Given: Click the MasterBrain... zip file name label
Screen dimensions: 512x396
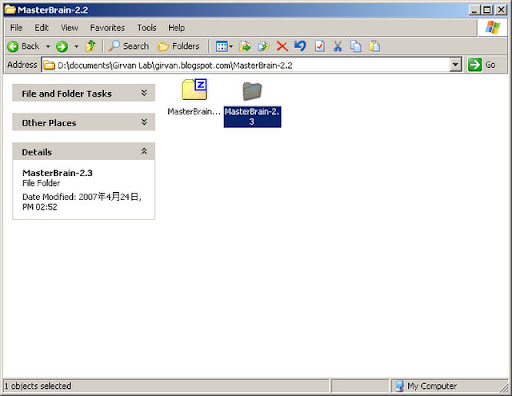Looking at the screenshot, I should click(x=194, y=112).
